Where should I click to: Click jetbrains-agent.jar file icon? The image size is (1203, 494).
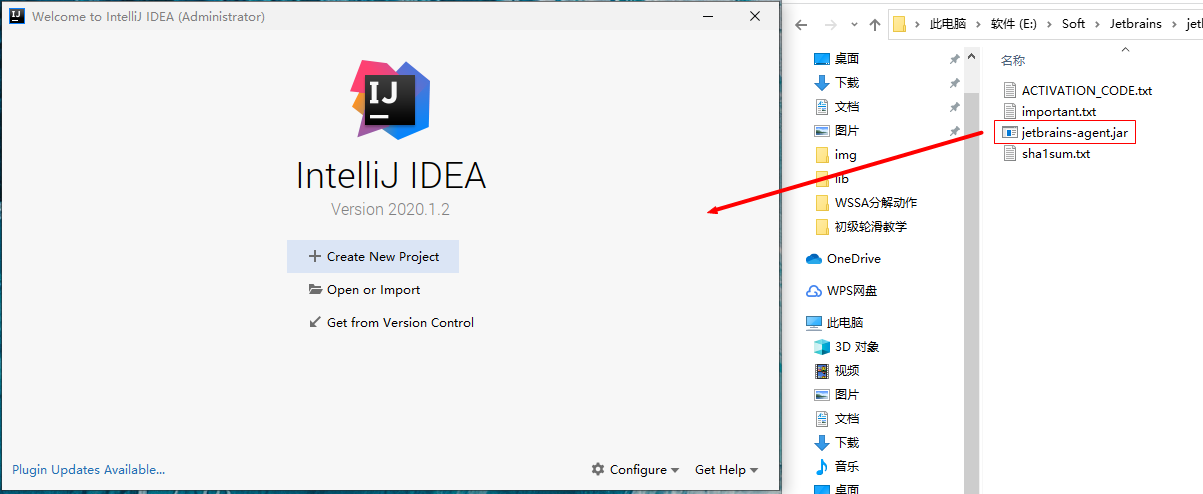[x=1010, y=132]
